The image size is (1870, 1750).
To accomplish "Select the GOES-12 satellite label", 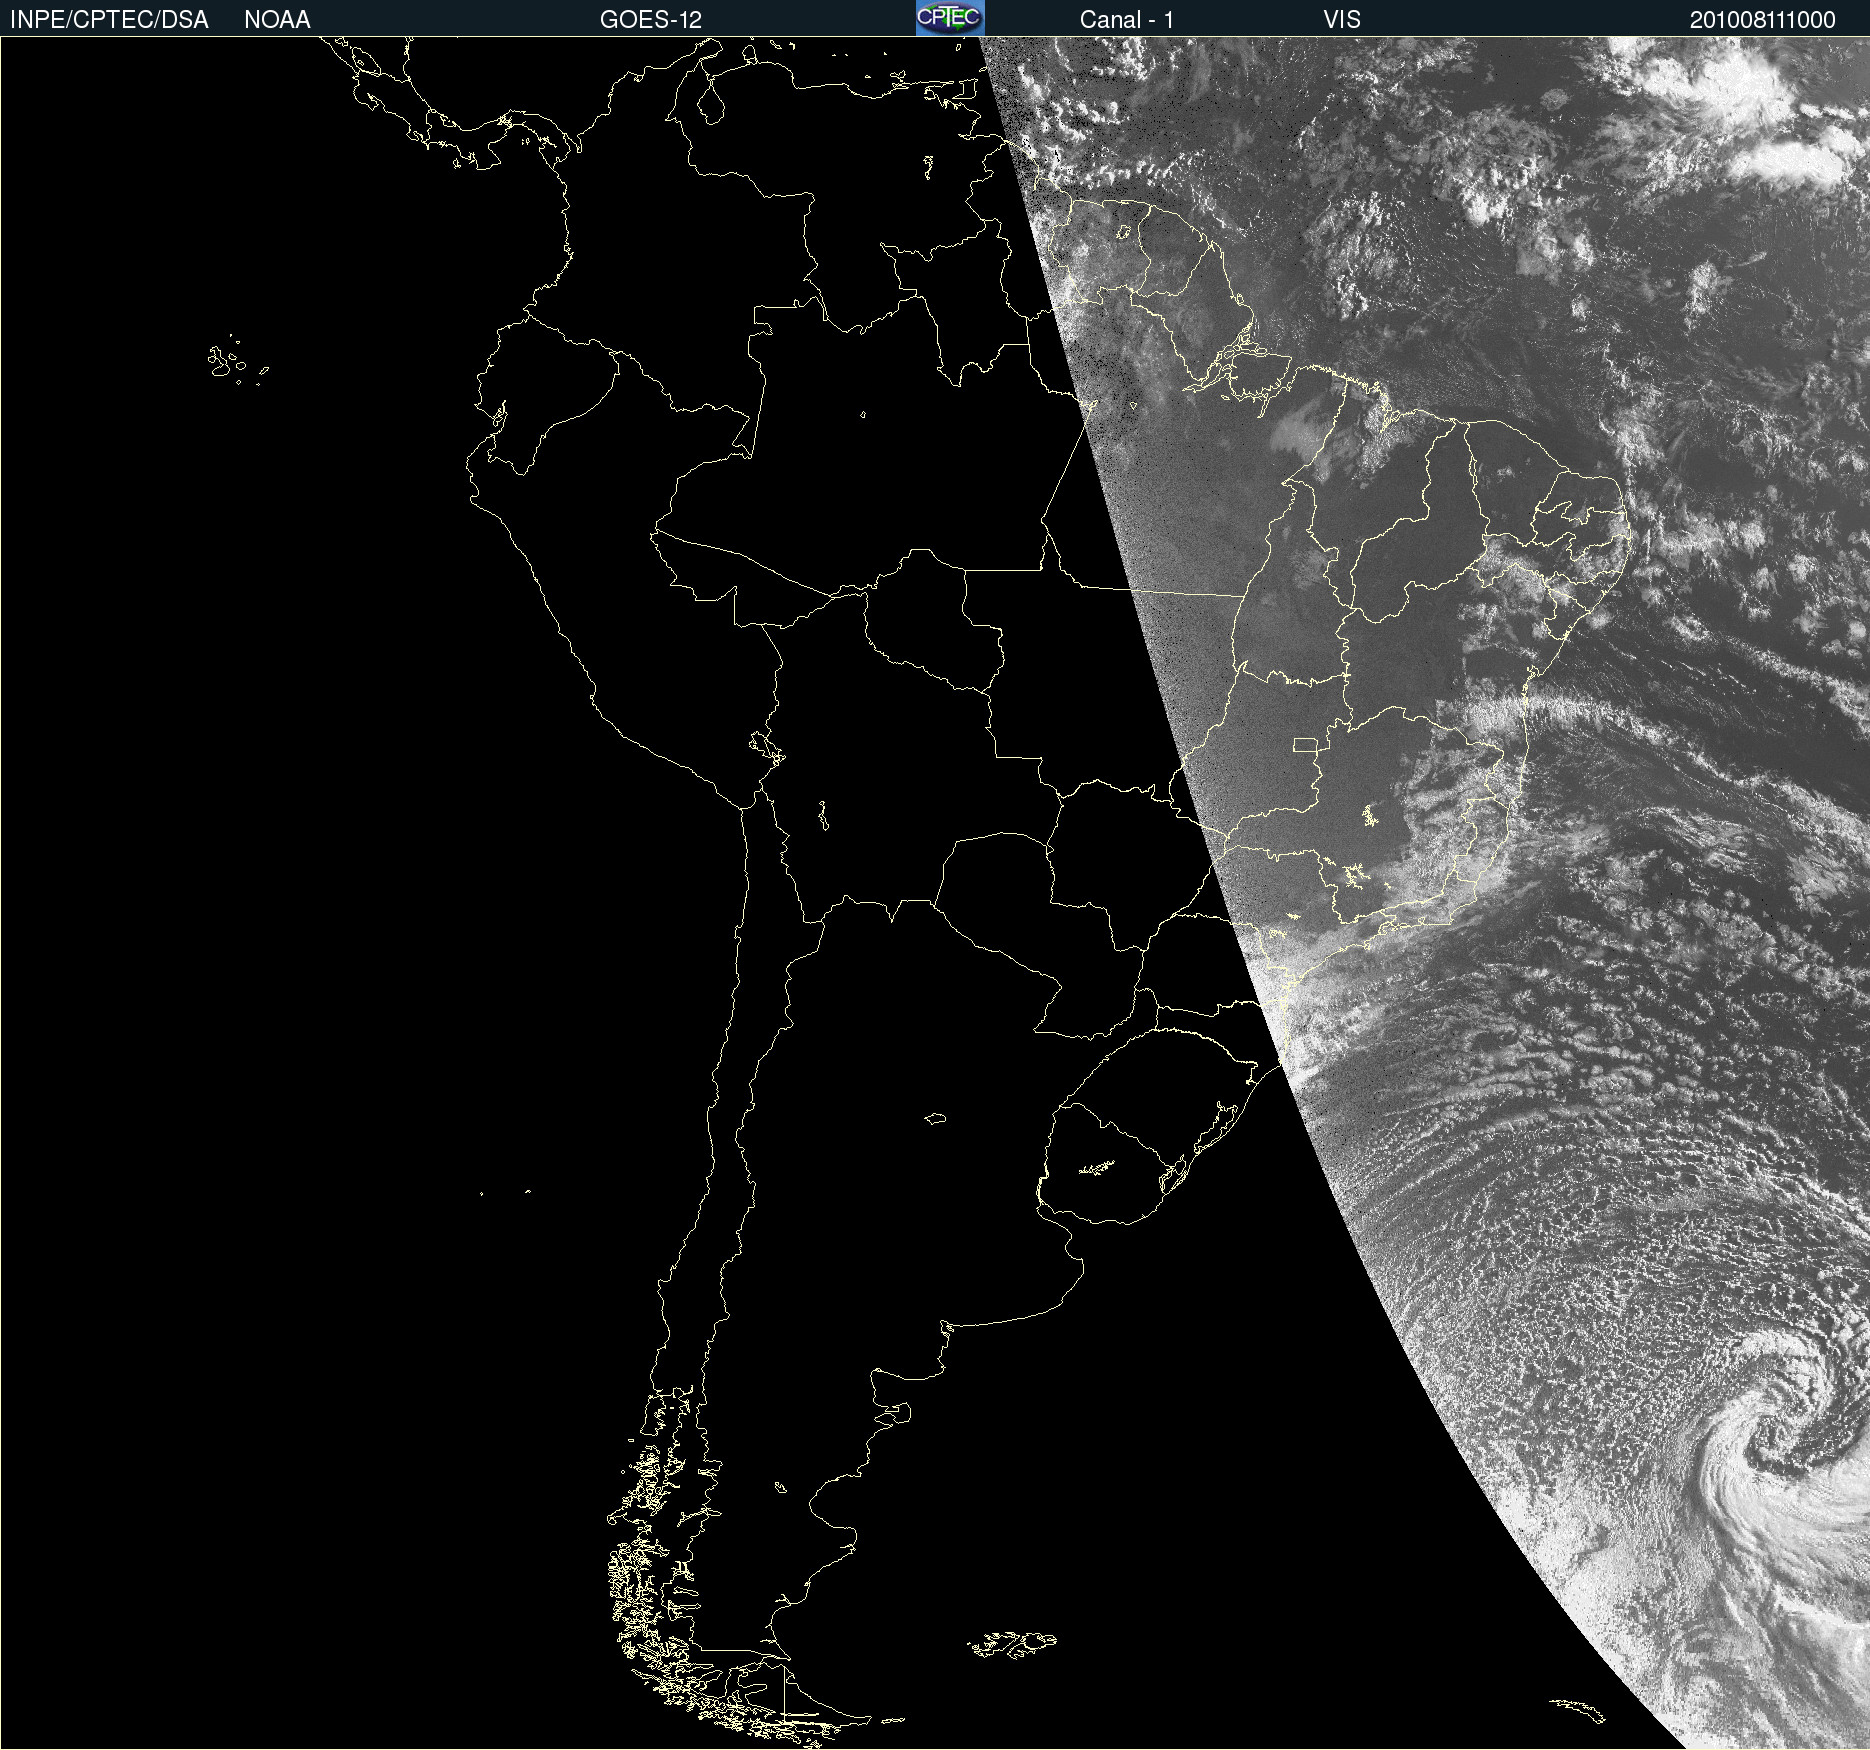I will (651, 20).
